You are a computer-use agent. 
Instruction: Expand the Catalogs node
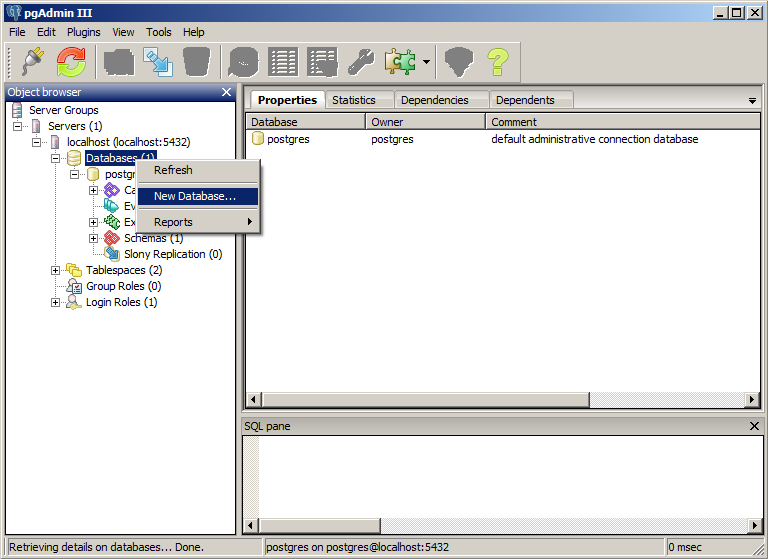tap(94, 190)
